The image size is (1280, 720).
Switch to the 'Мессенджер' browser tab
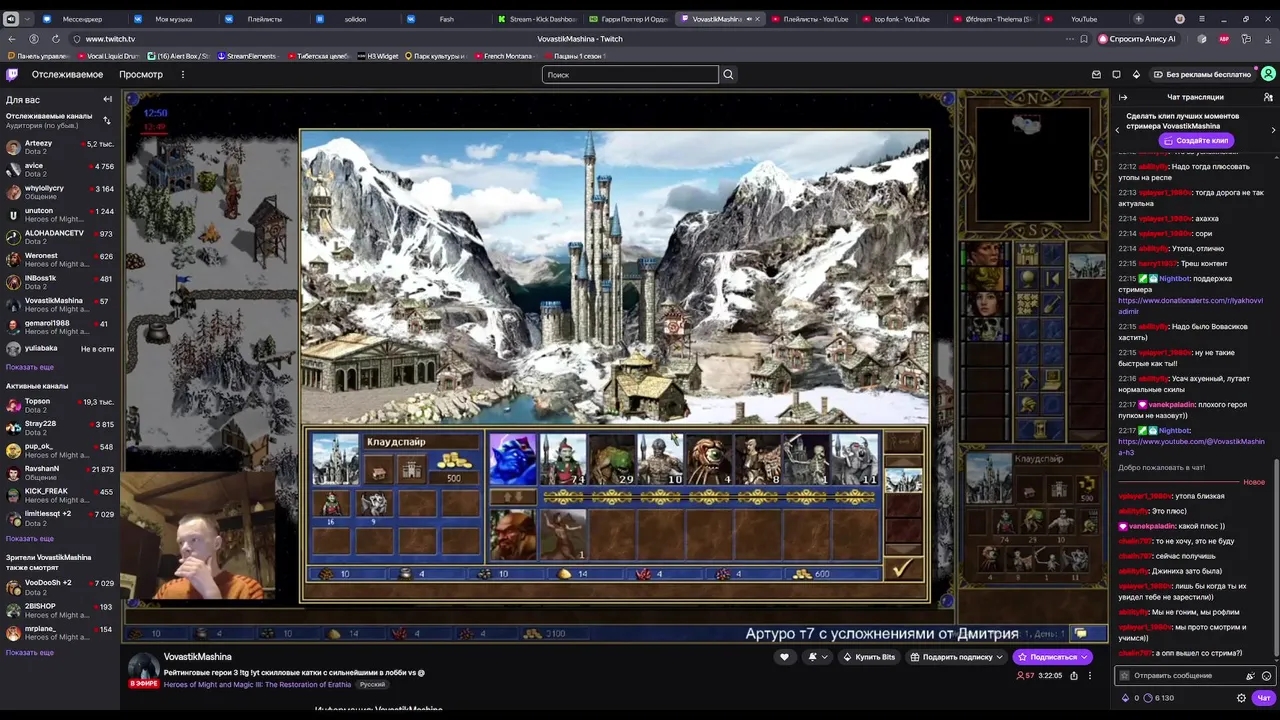[x=82, y=19]
